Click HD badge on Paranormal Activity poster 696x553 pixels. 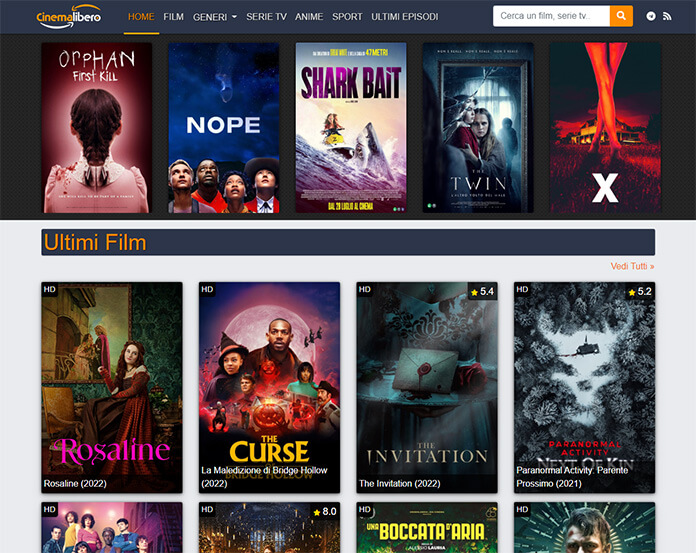(x=522, y=289)
